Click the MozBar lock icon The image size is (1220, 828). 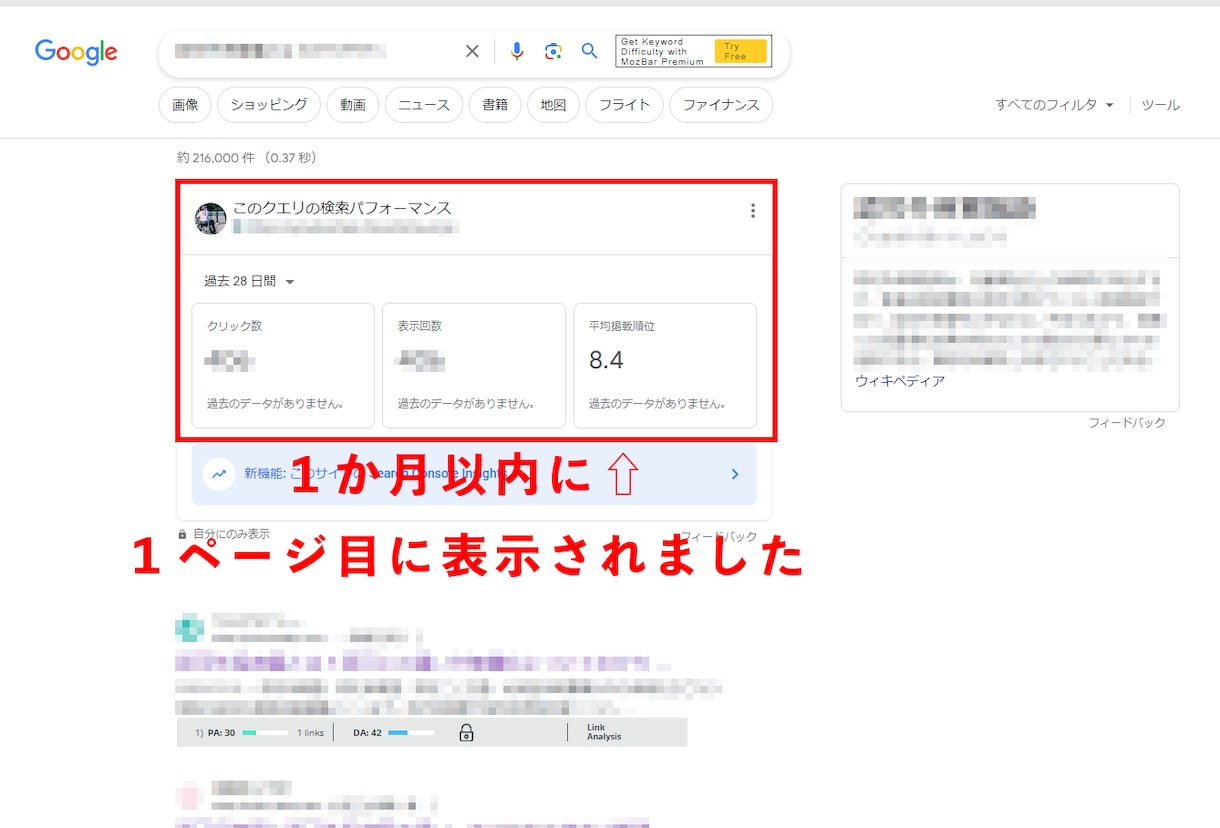click(x=466, y=733)
